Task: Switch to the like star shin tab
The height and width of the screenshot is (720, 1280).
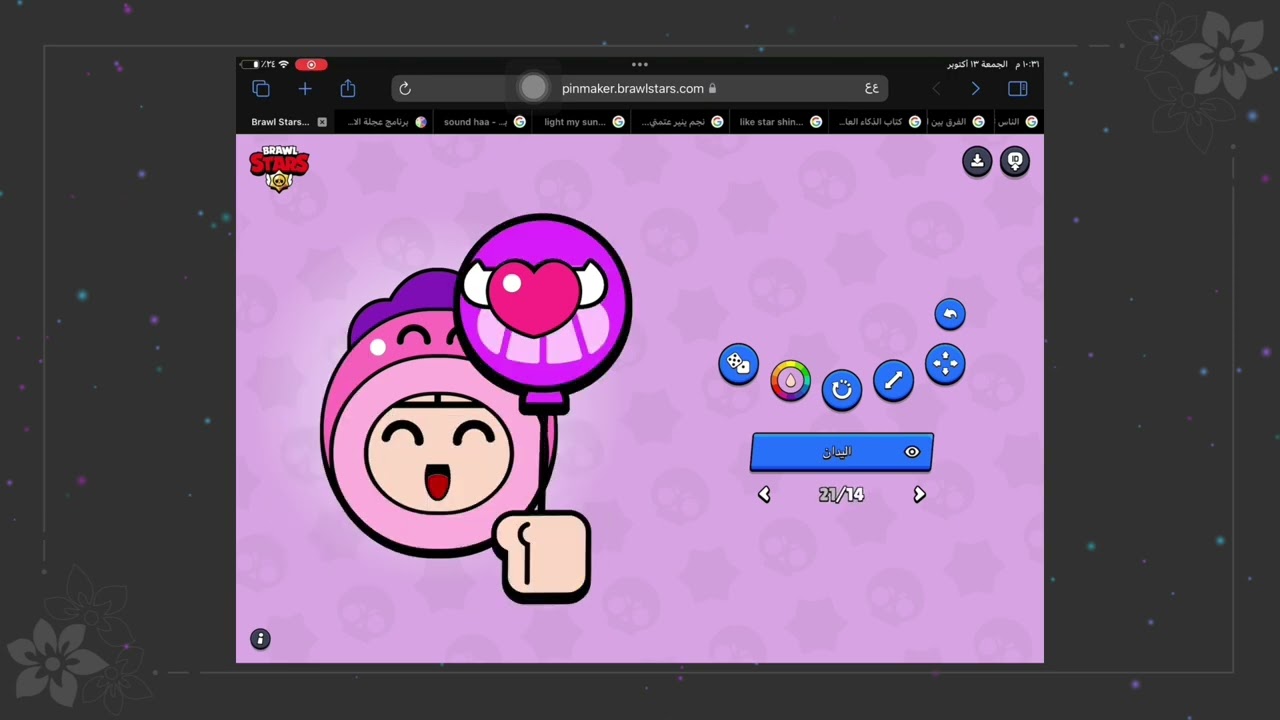Action: [777, 122]
